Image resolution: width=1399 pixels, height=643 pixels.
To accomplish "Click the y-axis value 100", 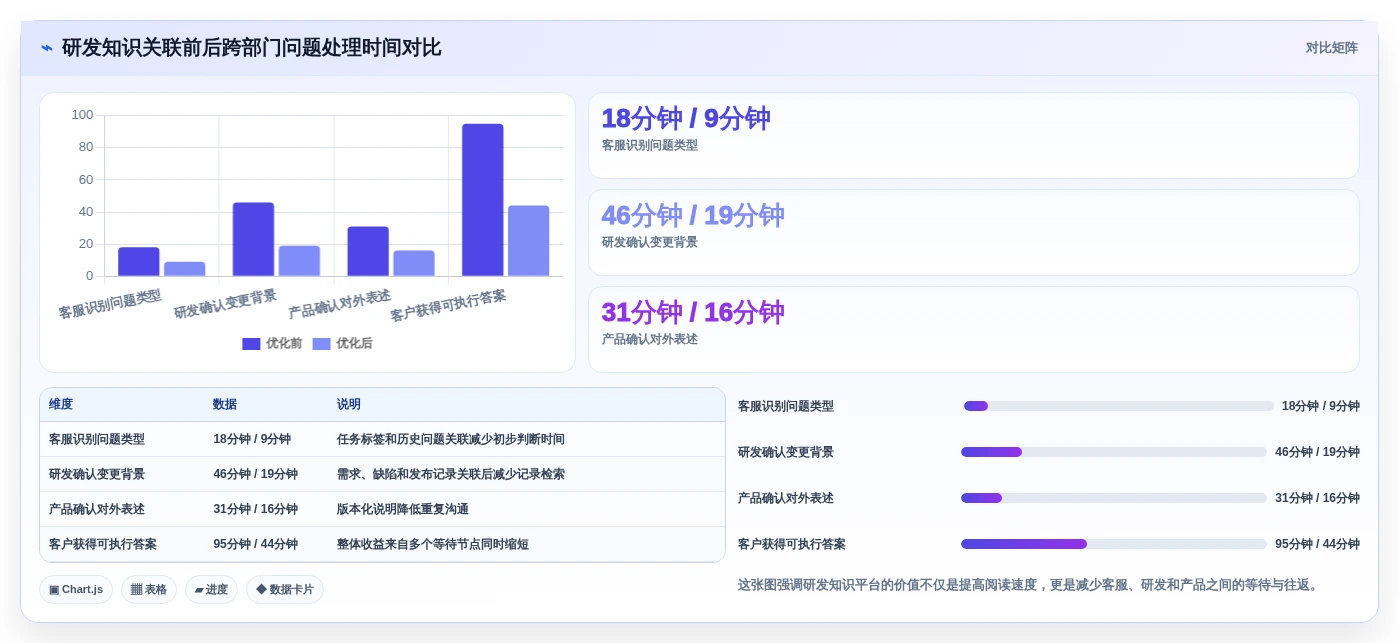I will (82, 115).
